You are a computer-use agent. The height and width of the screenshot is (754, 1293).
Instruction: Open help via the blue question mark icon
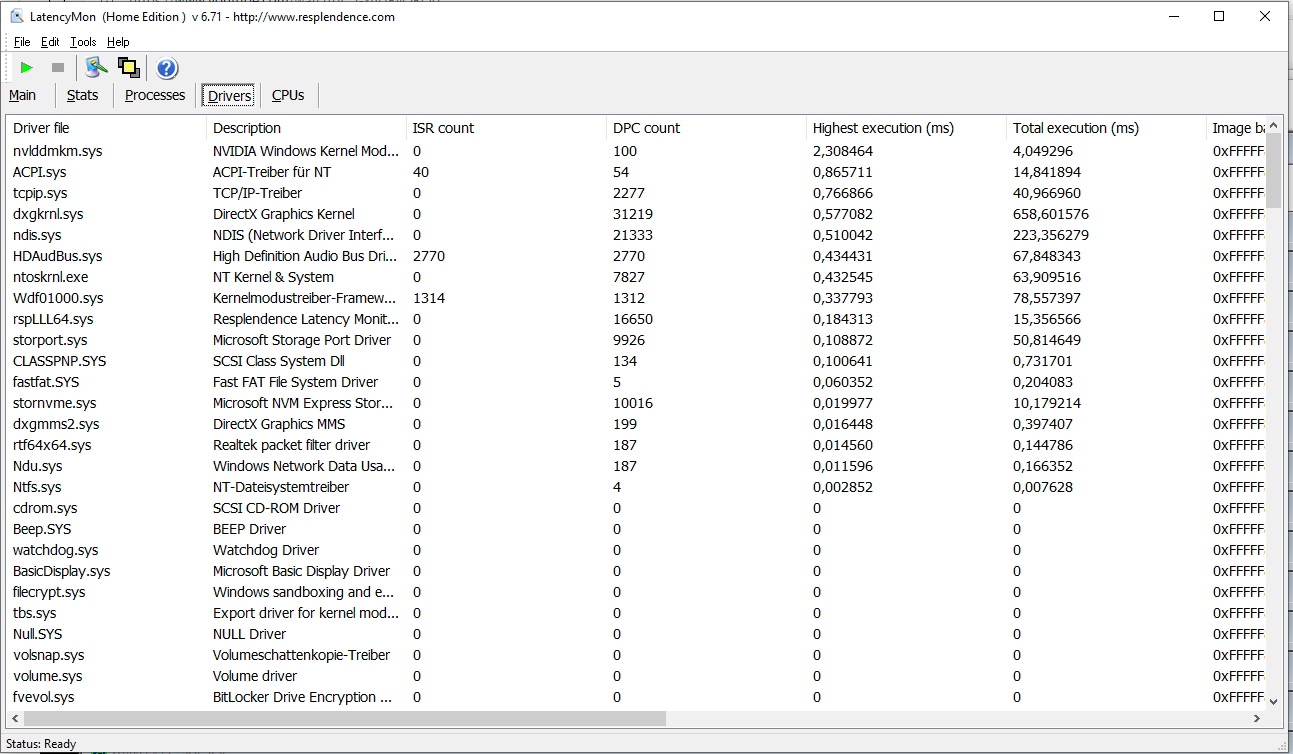pos(167,68)
